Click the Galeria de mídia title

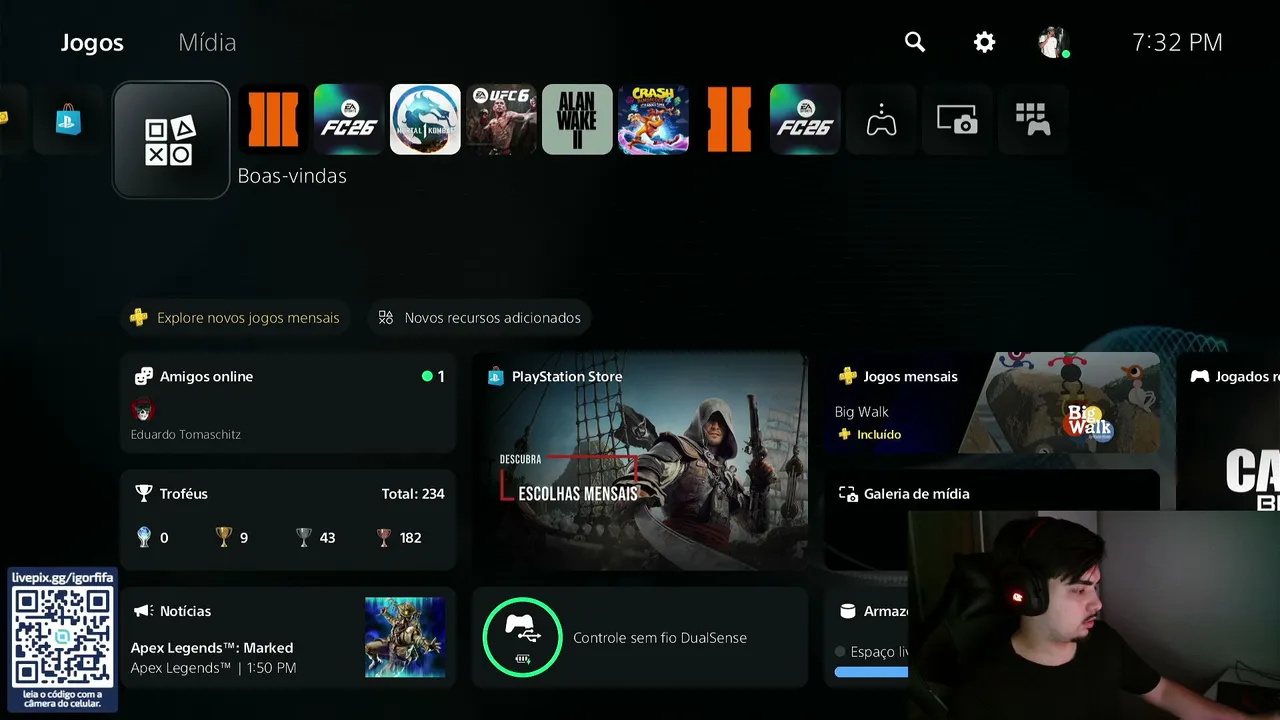[x=916, y=494]
